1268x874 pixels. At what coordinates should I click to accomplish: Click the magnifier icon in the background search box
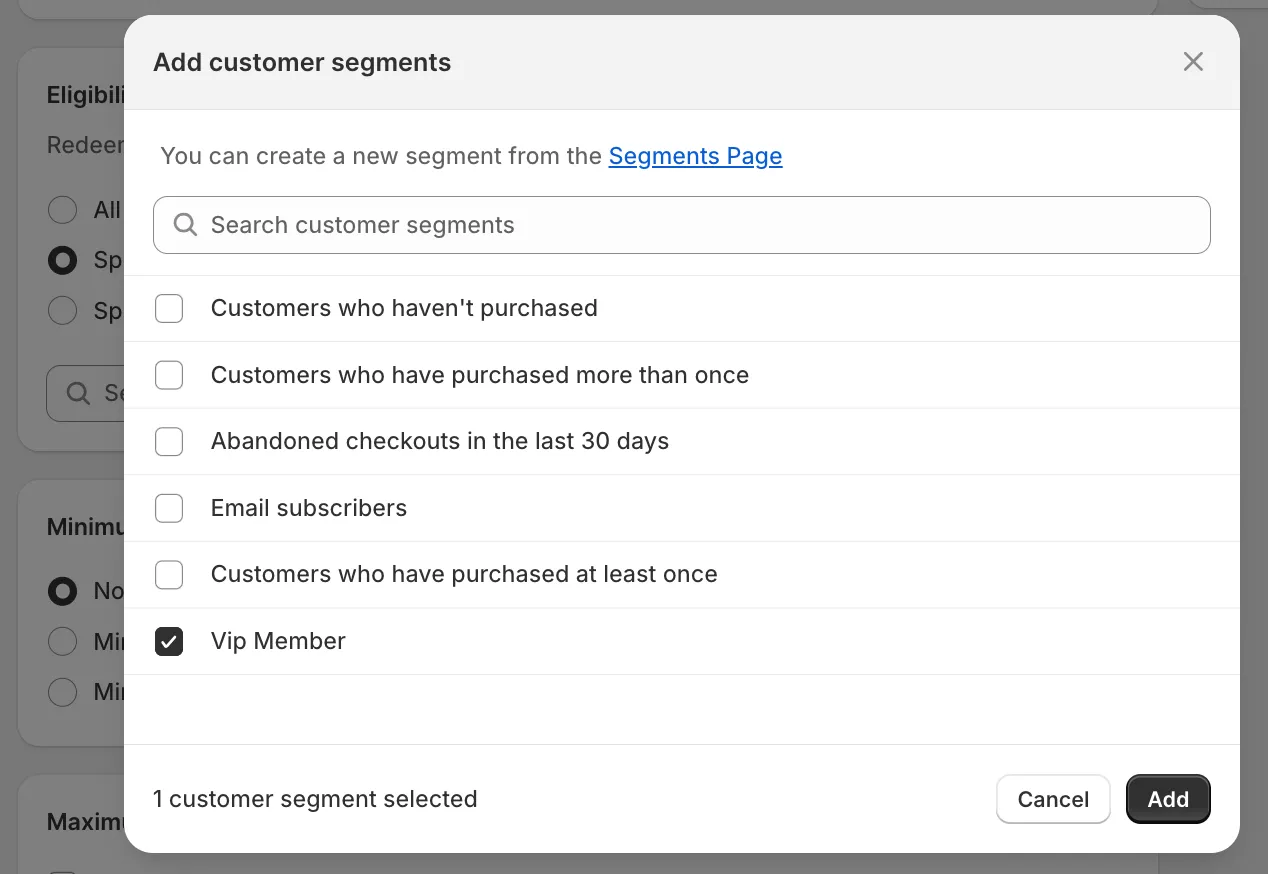click(x=78, y=393)
